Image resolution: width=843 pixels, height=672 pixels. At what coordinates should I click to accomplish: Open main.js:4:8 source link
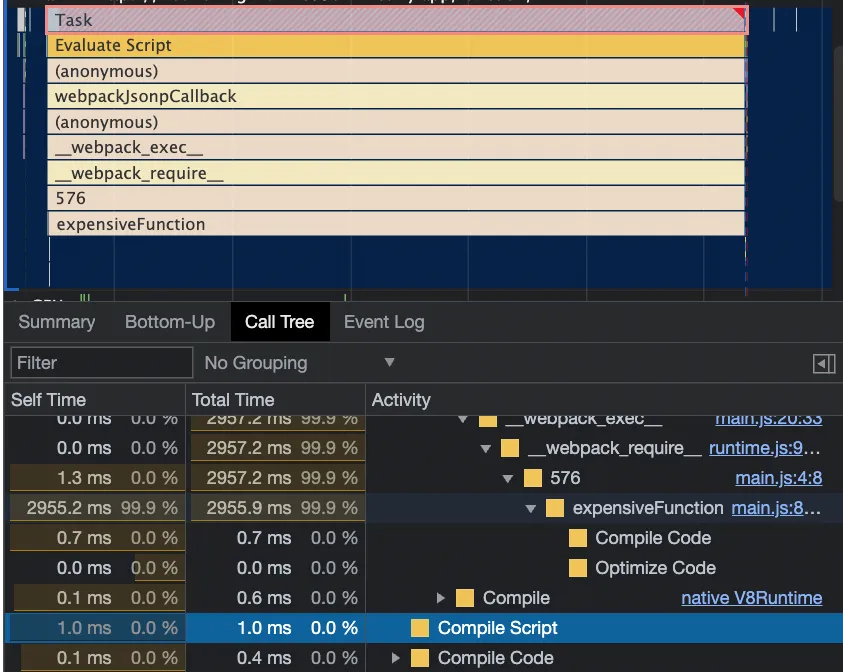(778, 478)
